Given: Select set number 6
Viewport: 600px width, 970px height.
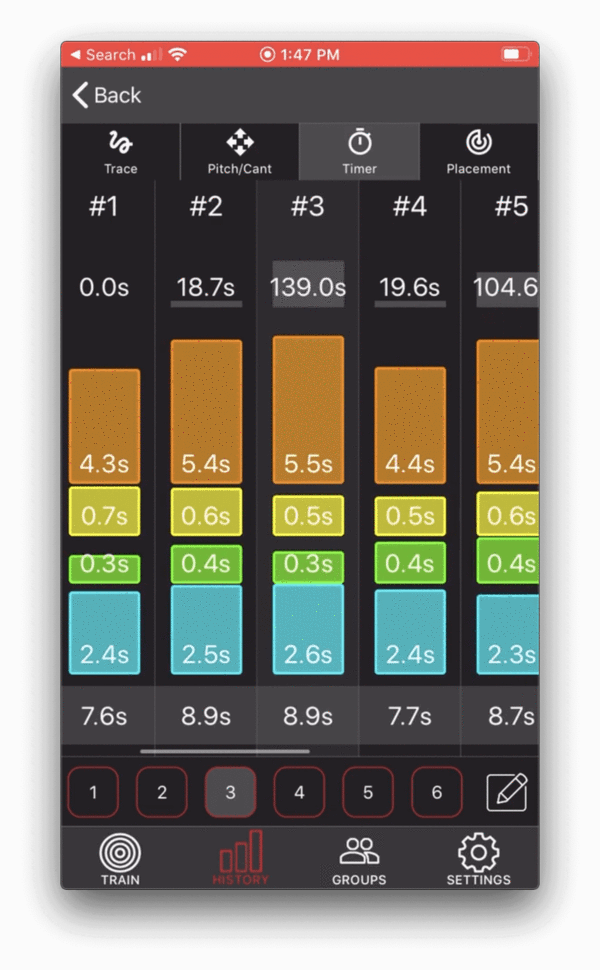Looking at the screenshot, I should click(436, 791).
